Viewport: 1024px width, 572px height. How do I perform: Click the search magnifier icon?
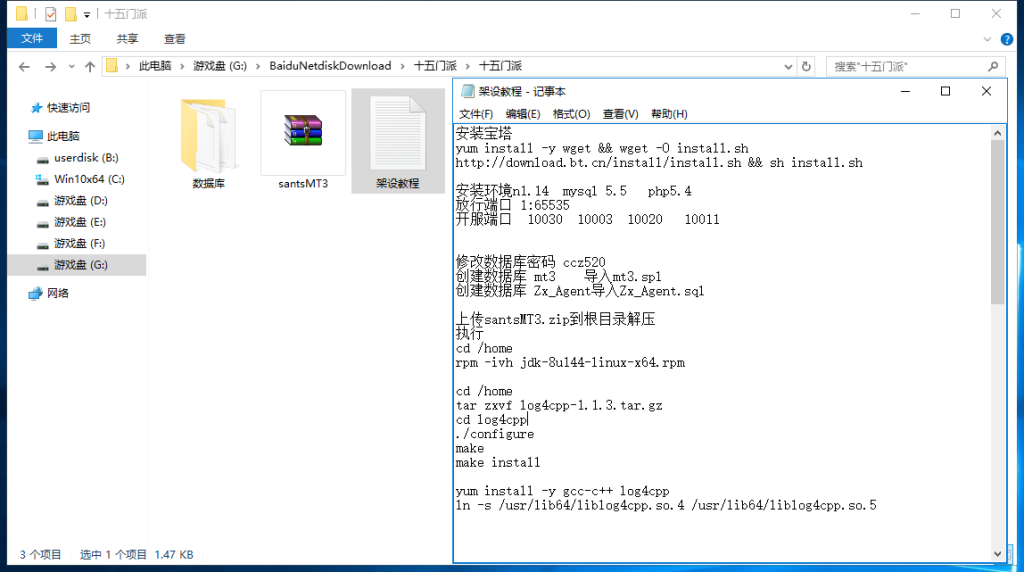(993, 67)
